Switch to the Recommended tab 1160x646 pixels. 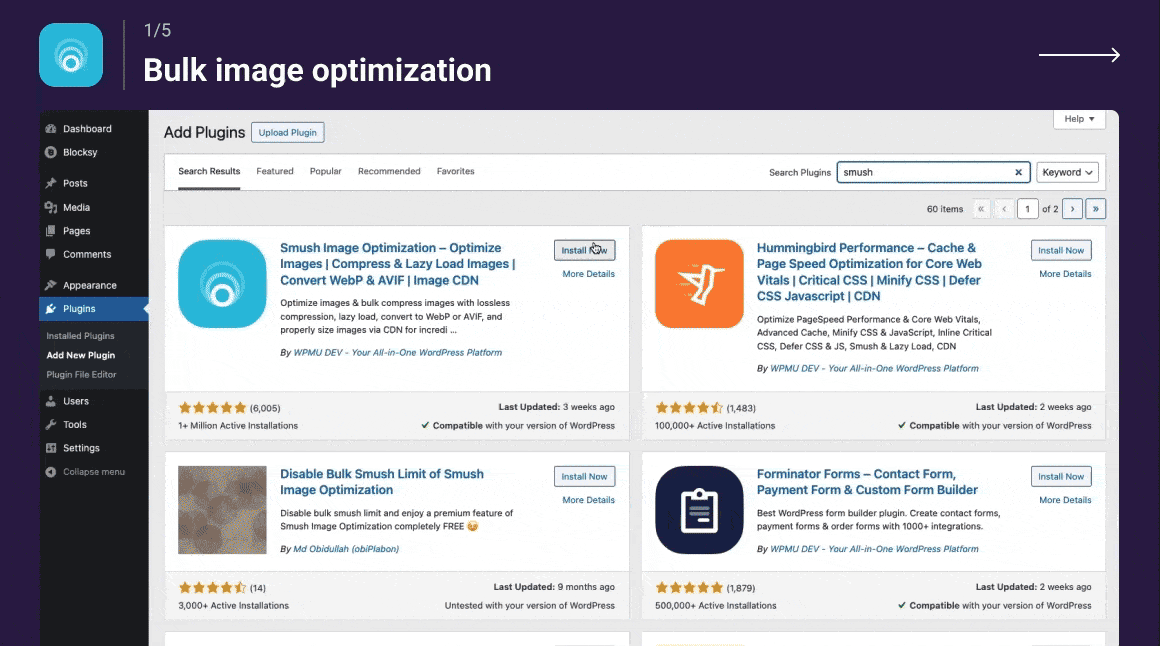389,171
